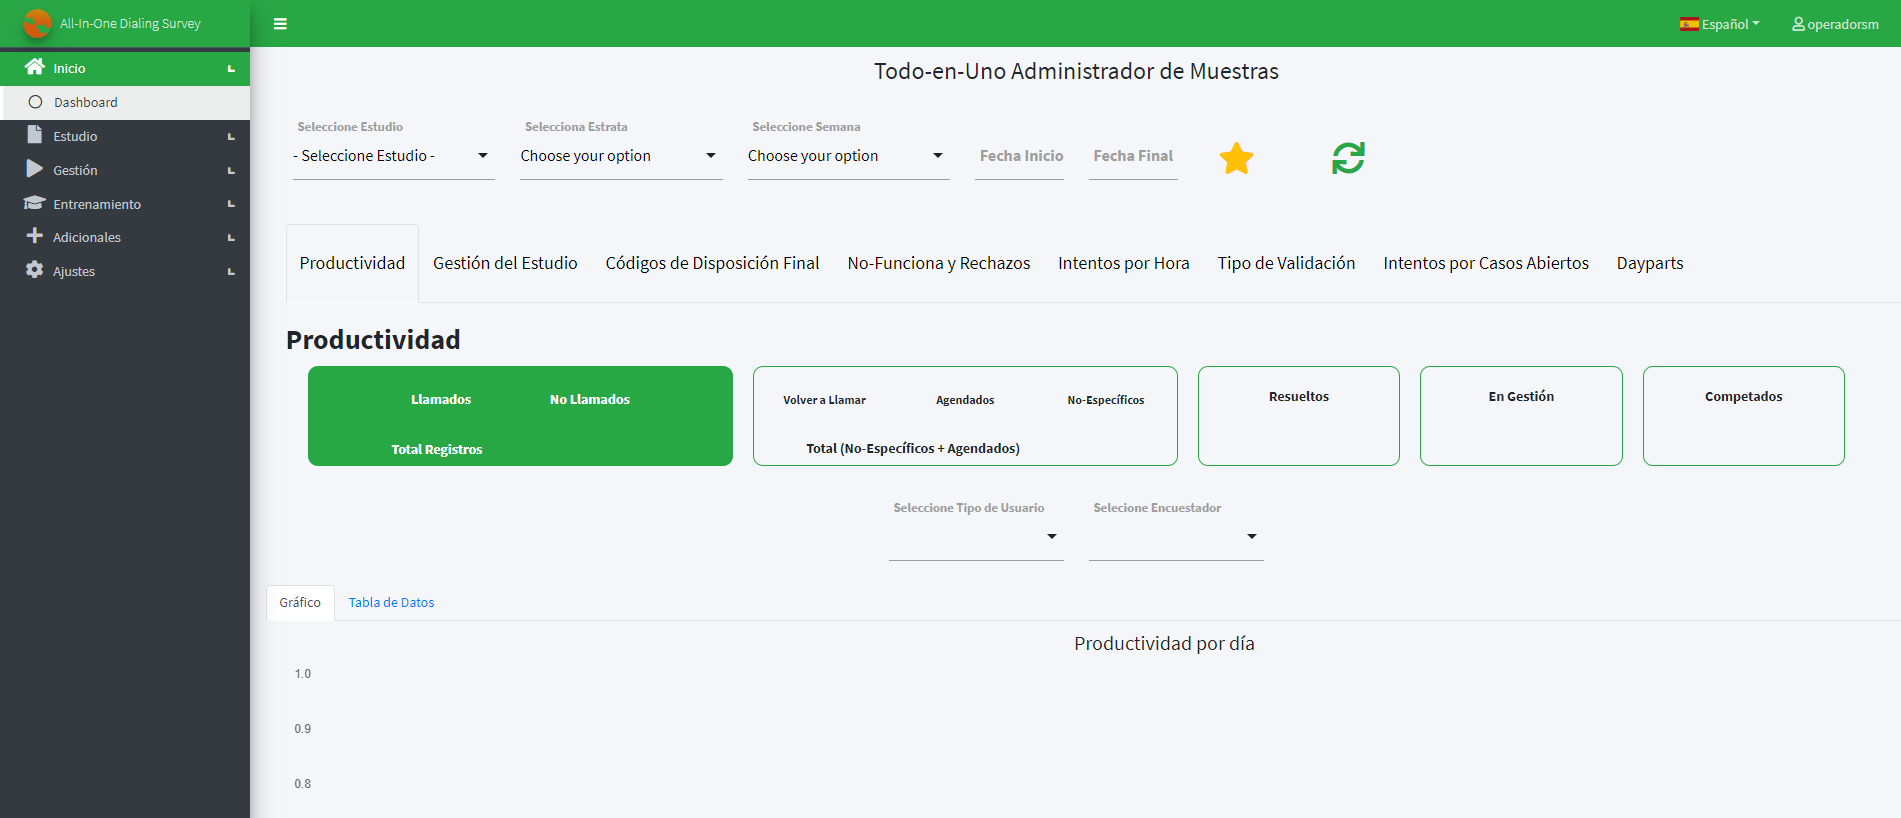The height and width of the screenshot is (818, 1901).
Task: Open the Selecciona Estrata dropdown
Action: point(621,156)
